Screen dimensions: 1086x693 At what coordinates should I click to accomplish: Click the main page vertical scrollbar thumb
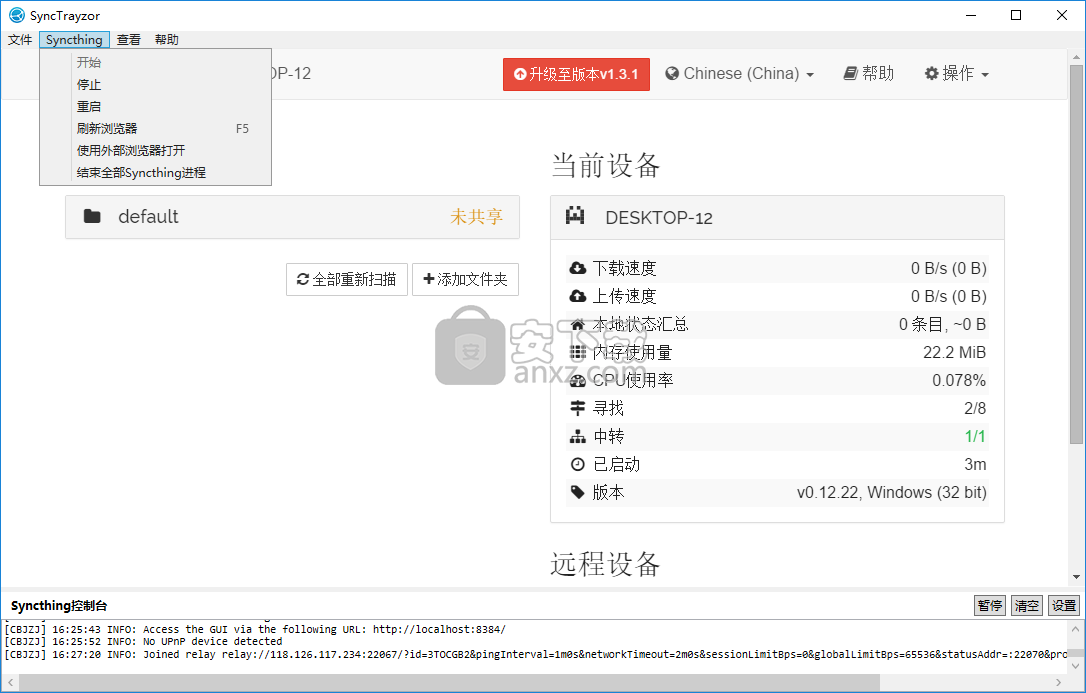pos(1076,254)
